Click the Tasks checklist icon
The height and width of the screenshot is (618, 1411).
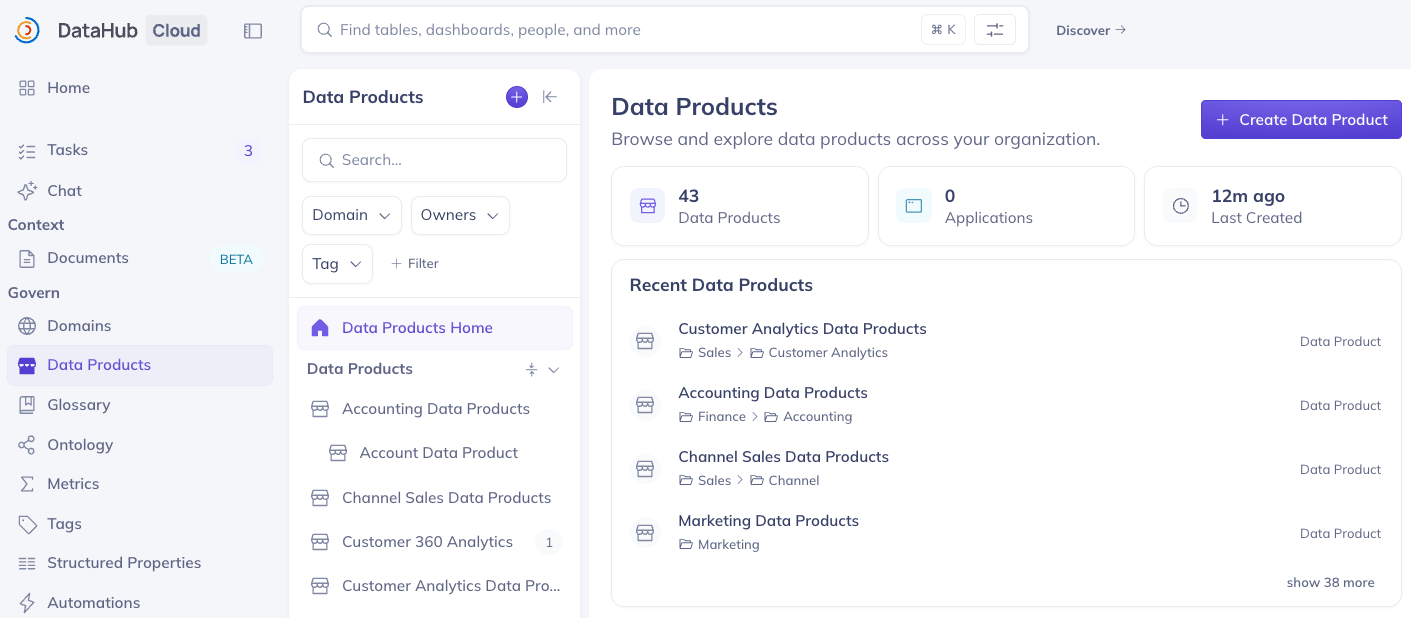click(27, 151)
